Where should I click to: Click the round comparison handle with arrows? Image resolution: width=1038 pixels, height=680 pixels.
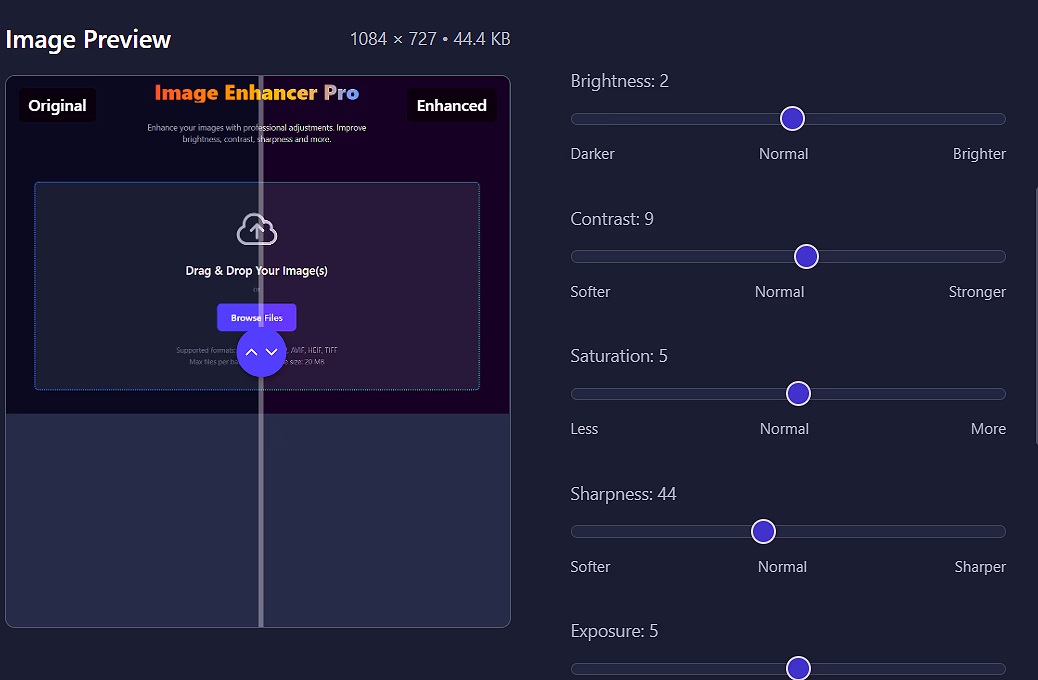(261, 352)
